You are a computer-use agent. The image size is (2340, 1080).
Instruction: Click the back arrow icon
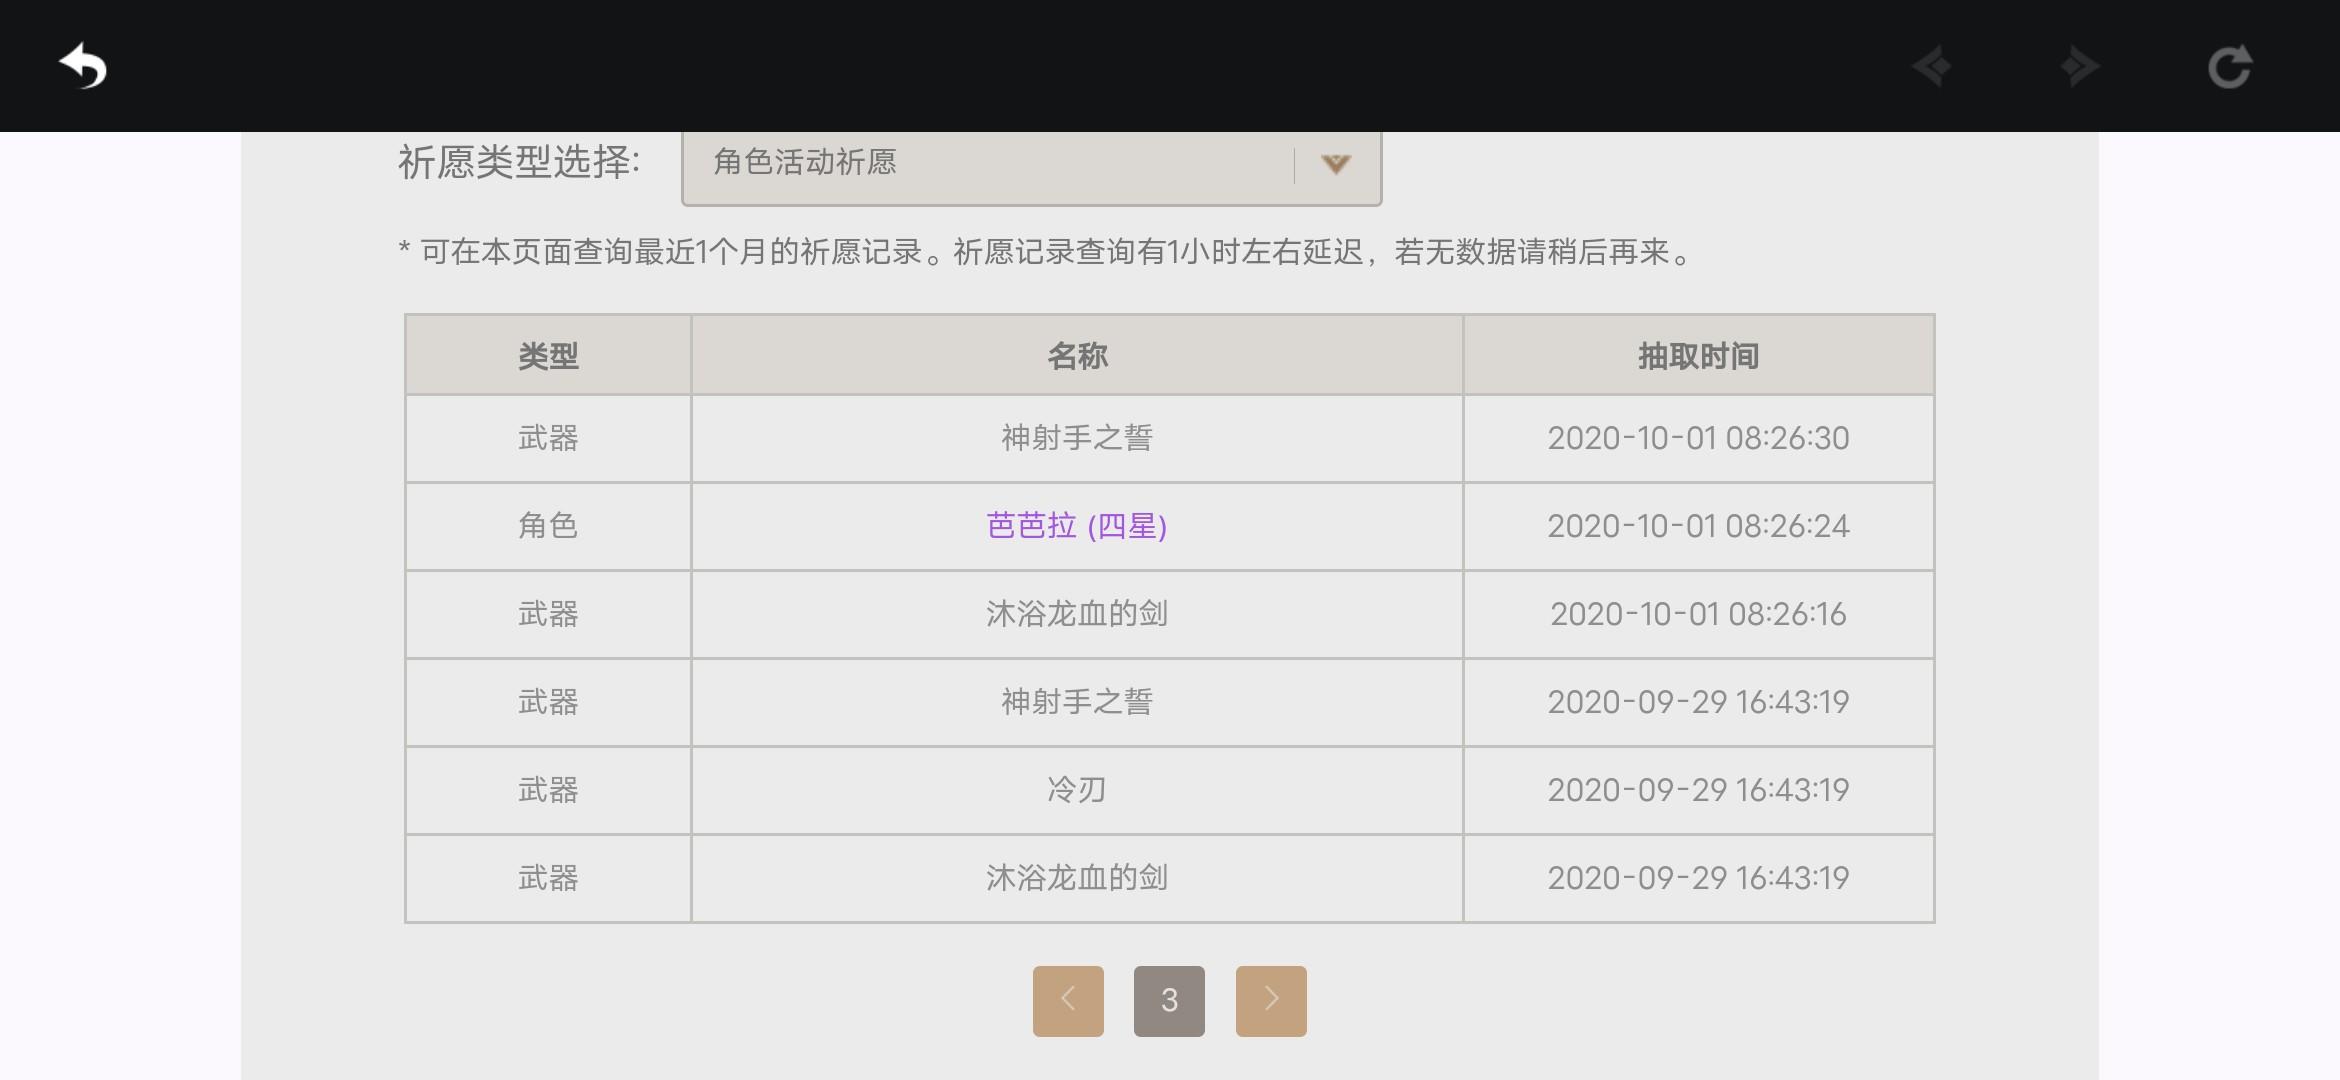point(83,67)
